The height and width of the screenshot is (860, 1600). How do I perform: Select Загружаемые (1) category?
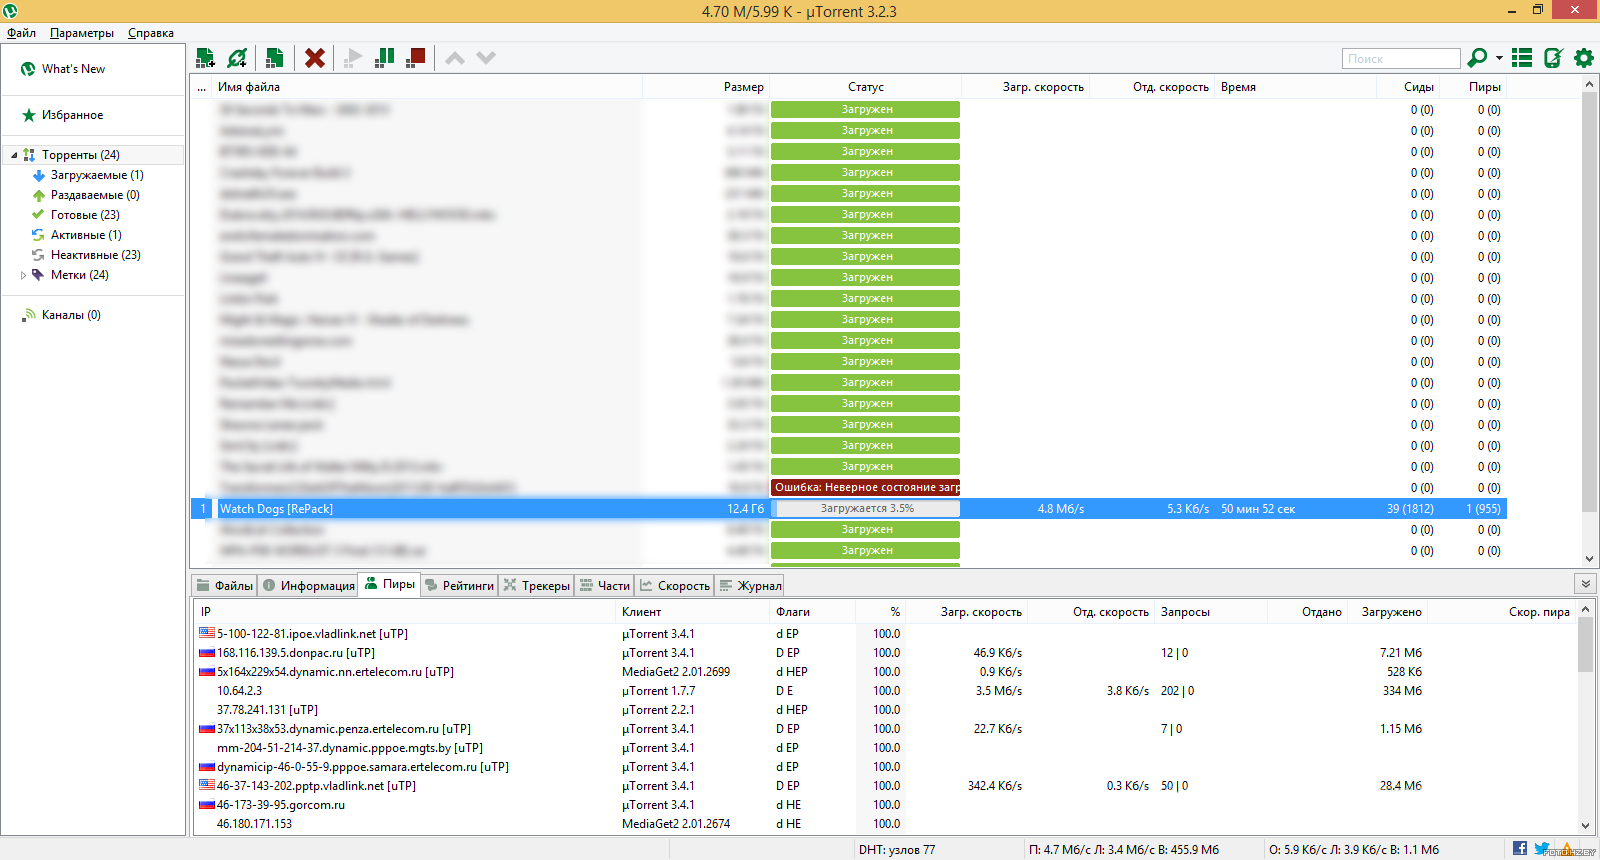point(97,175)
